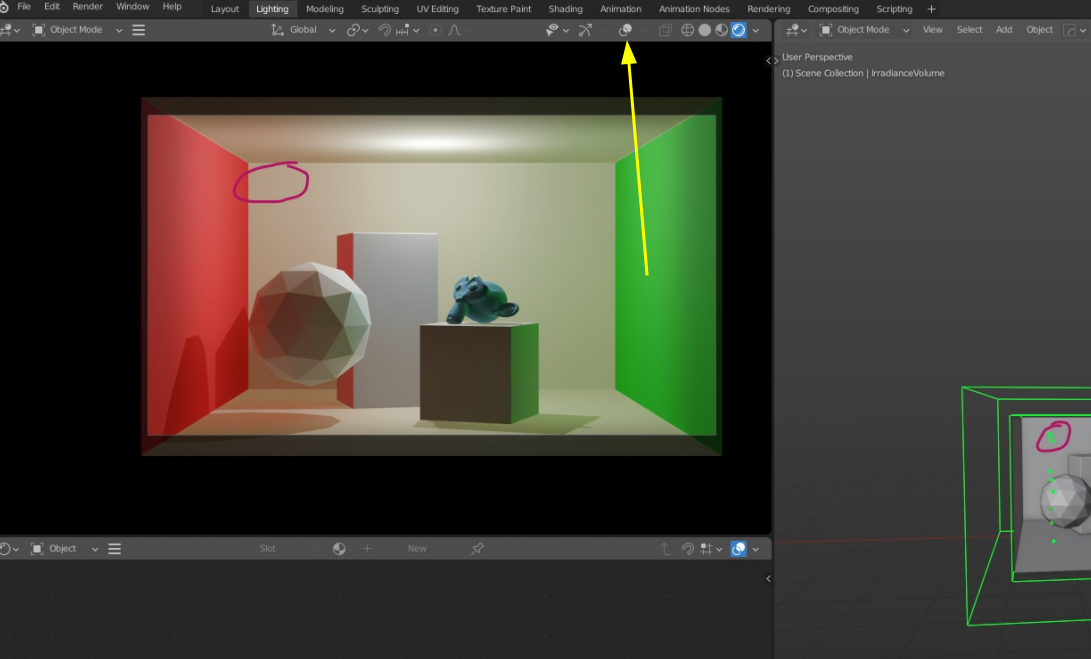Open snap increment options dropdown
The image size is (1091, 659).
point(408,30)
